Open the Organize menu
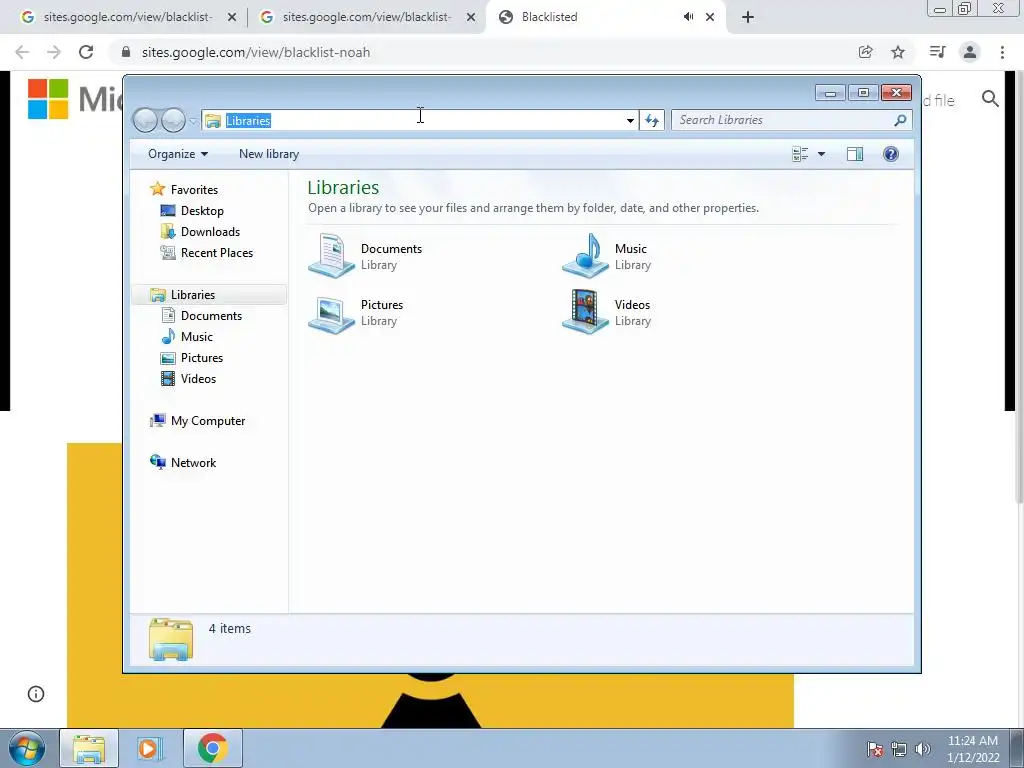Viewport: 1024px width, 768px height. [x=178, y=154]
